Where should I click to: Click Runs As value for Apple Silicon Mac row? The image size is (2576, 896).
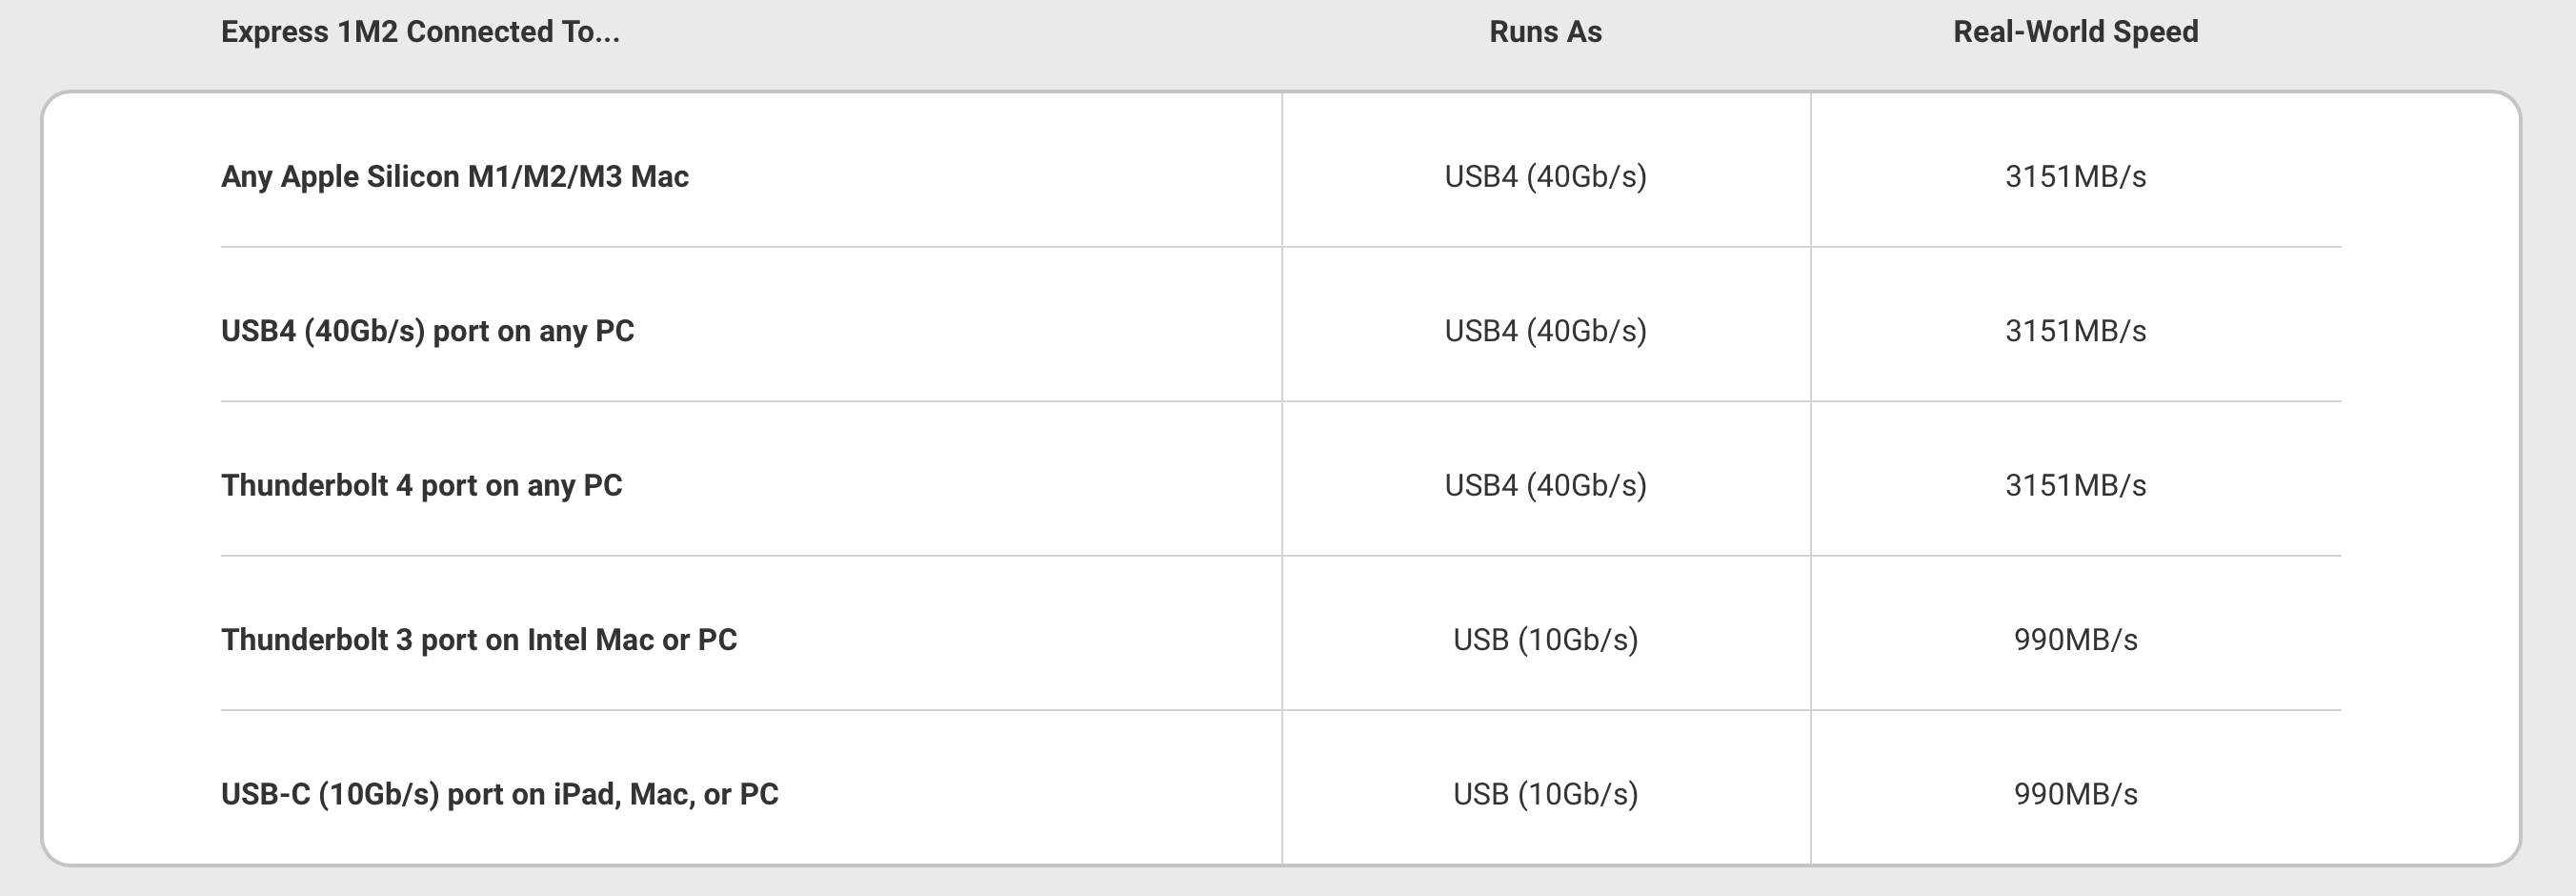pos(1545,177)
